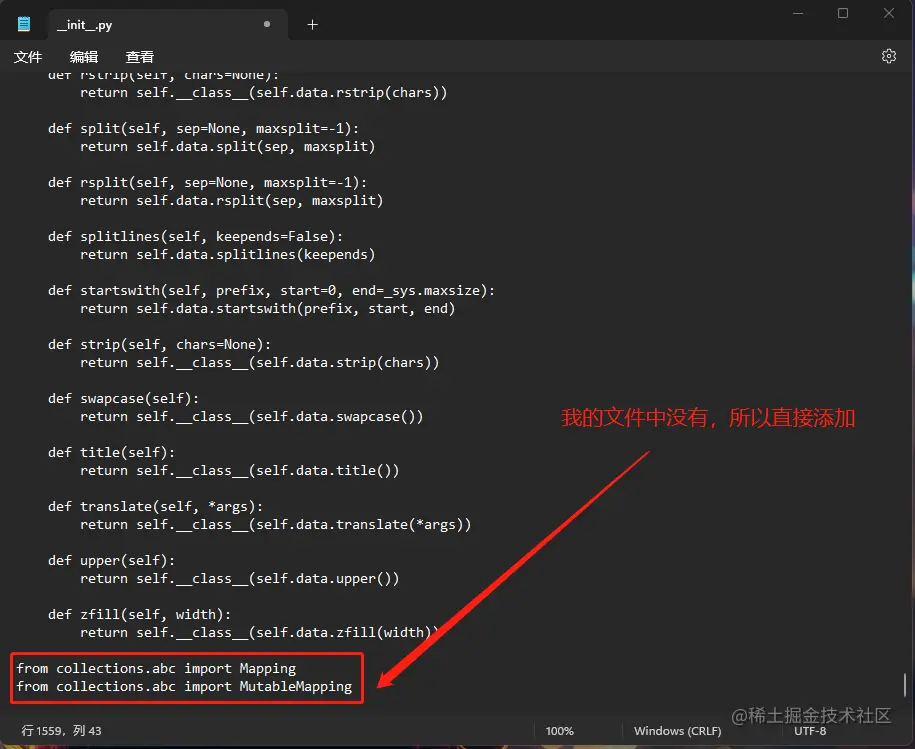Click the line returning self.data.zfill(width)
This screenshot has height=749, width=915.
(260, 633)
